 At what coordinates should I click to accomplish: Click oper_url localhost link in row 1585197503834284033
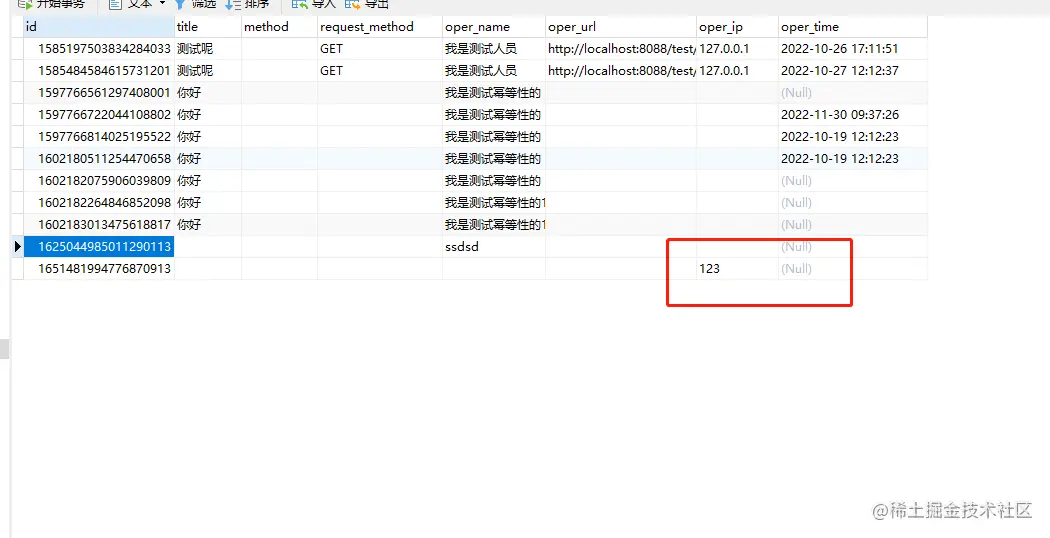621,49
